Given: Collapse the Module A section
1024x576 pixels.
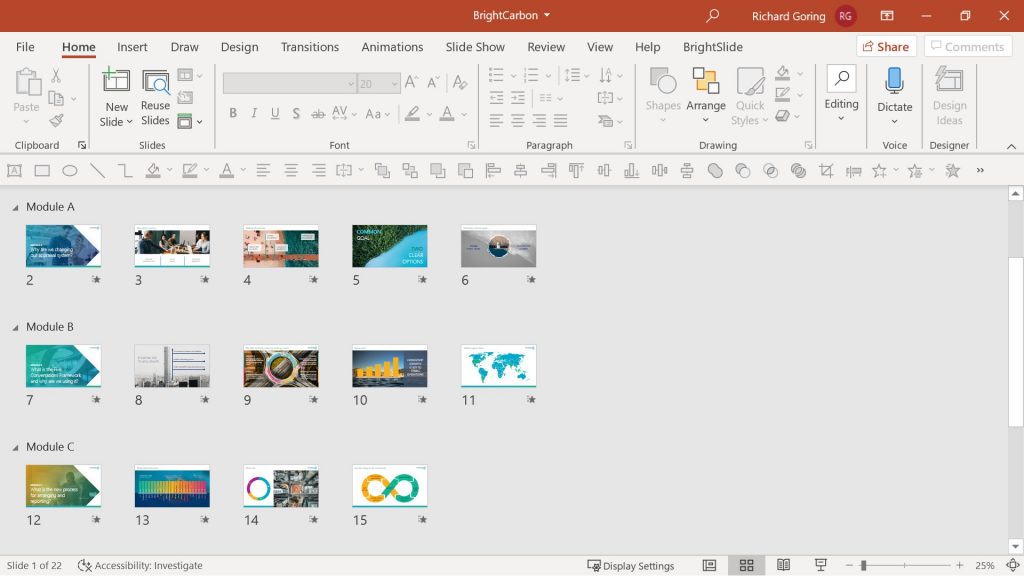Looking at the screenshot, I should (x=14, y=207).
